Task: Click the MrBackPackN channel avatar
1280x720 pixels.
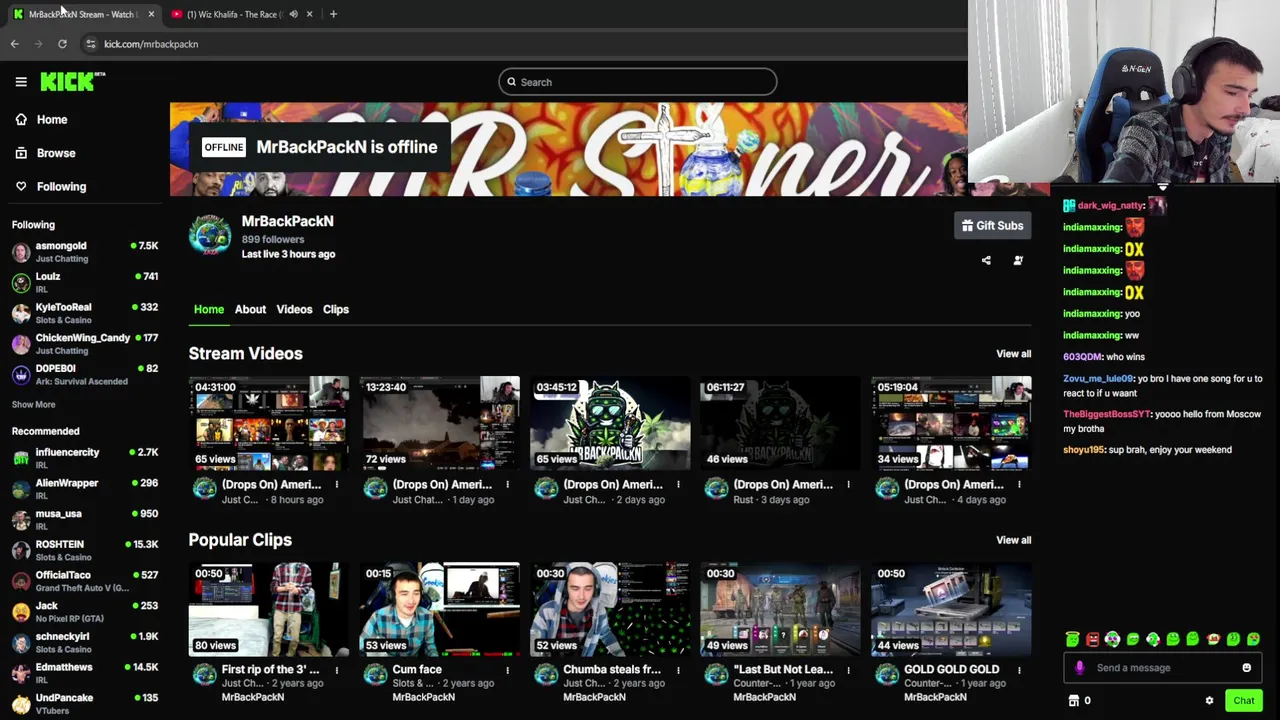Action: (210, 235)
